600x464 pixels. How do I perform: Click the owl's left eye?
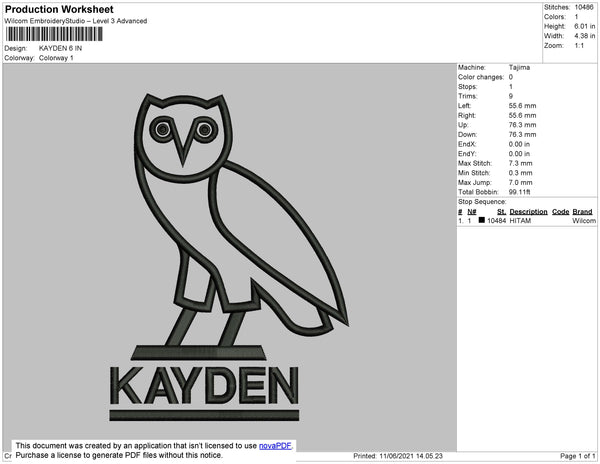(163, 129)
